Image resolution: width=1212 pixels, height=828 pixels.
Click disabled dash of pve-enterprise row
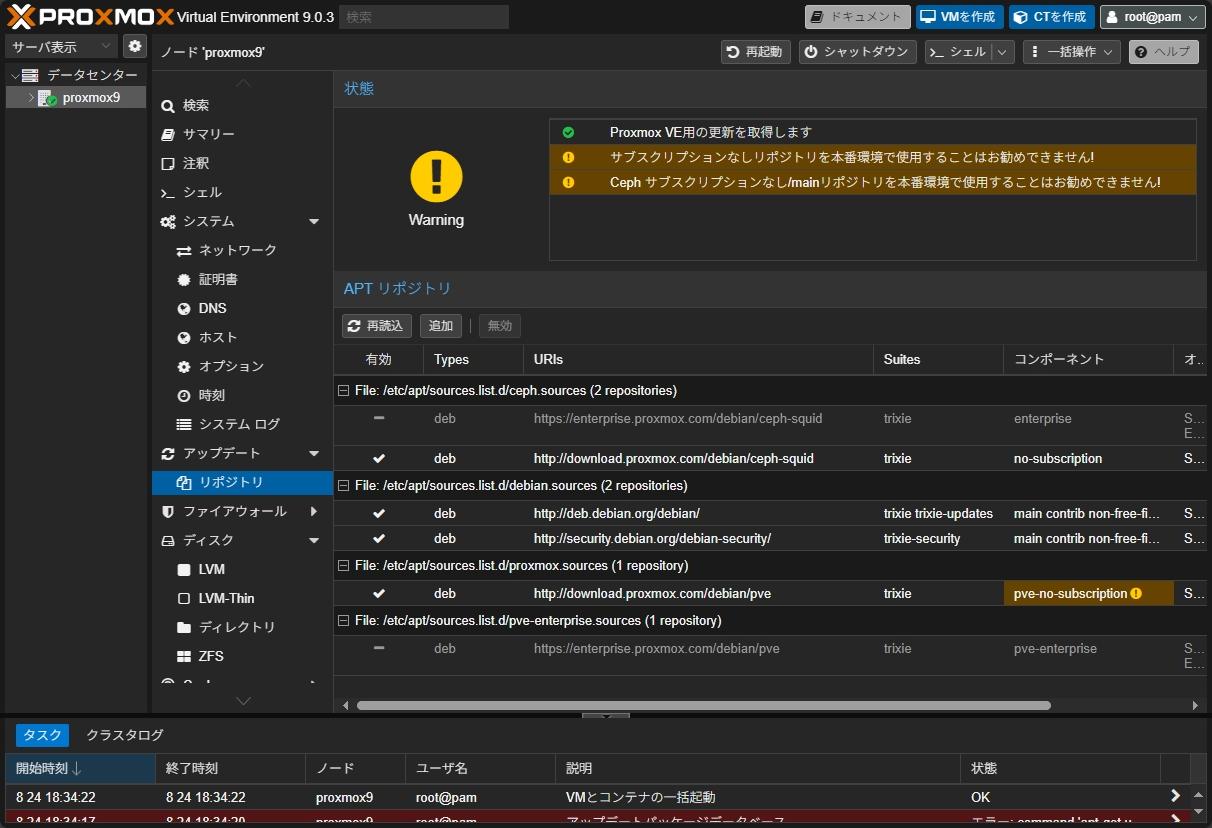[379, 648]
